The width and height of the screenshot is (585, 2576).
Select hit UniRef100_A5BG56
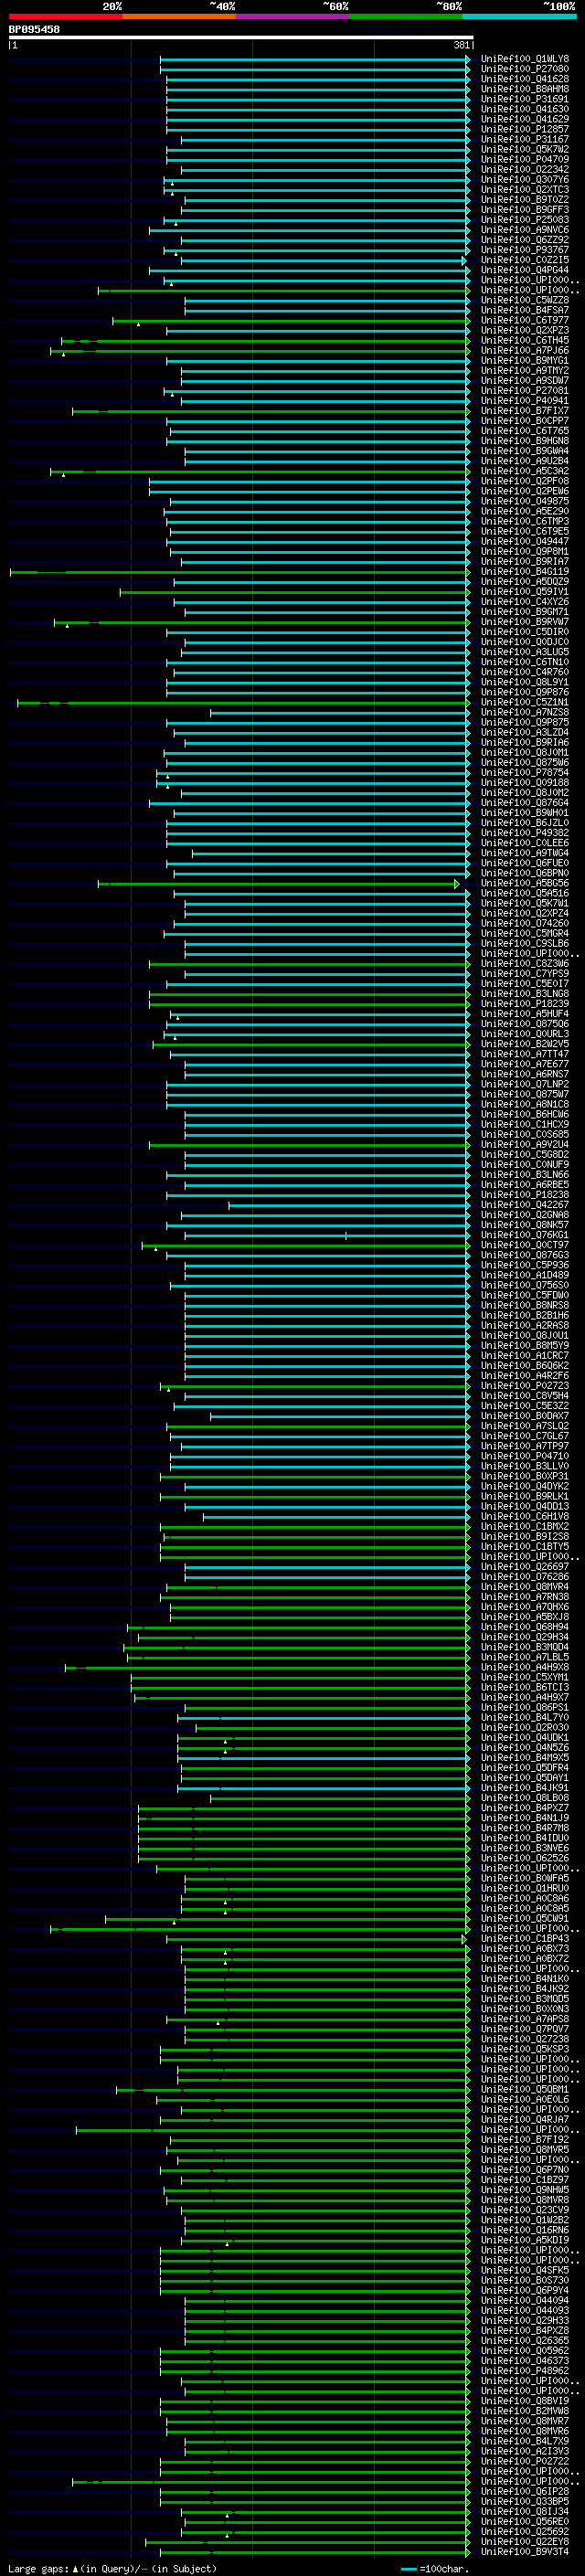pos(524,884)
